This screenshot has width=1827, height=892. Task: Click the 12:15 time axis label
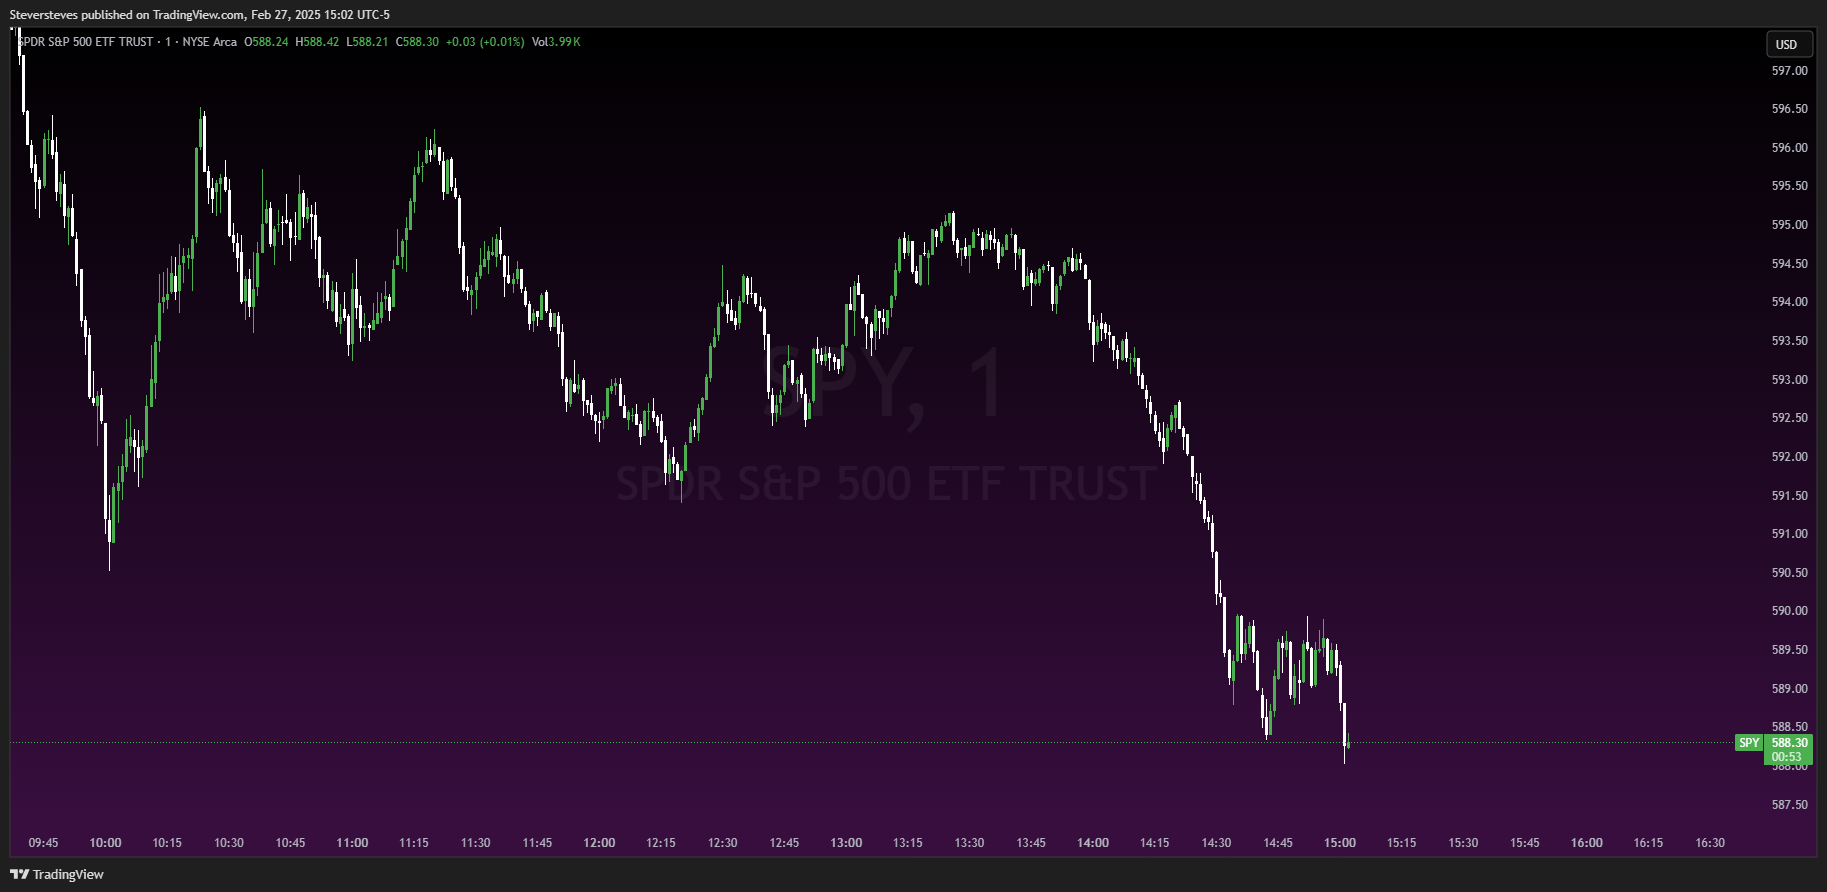[x=661, y=843]
